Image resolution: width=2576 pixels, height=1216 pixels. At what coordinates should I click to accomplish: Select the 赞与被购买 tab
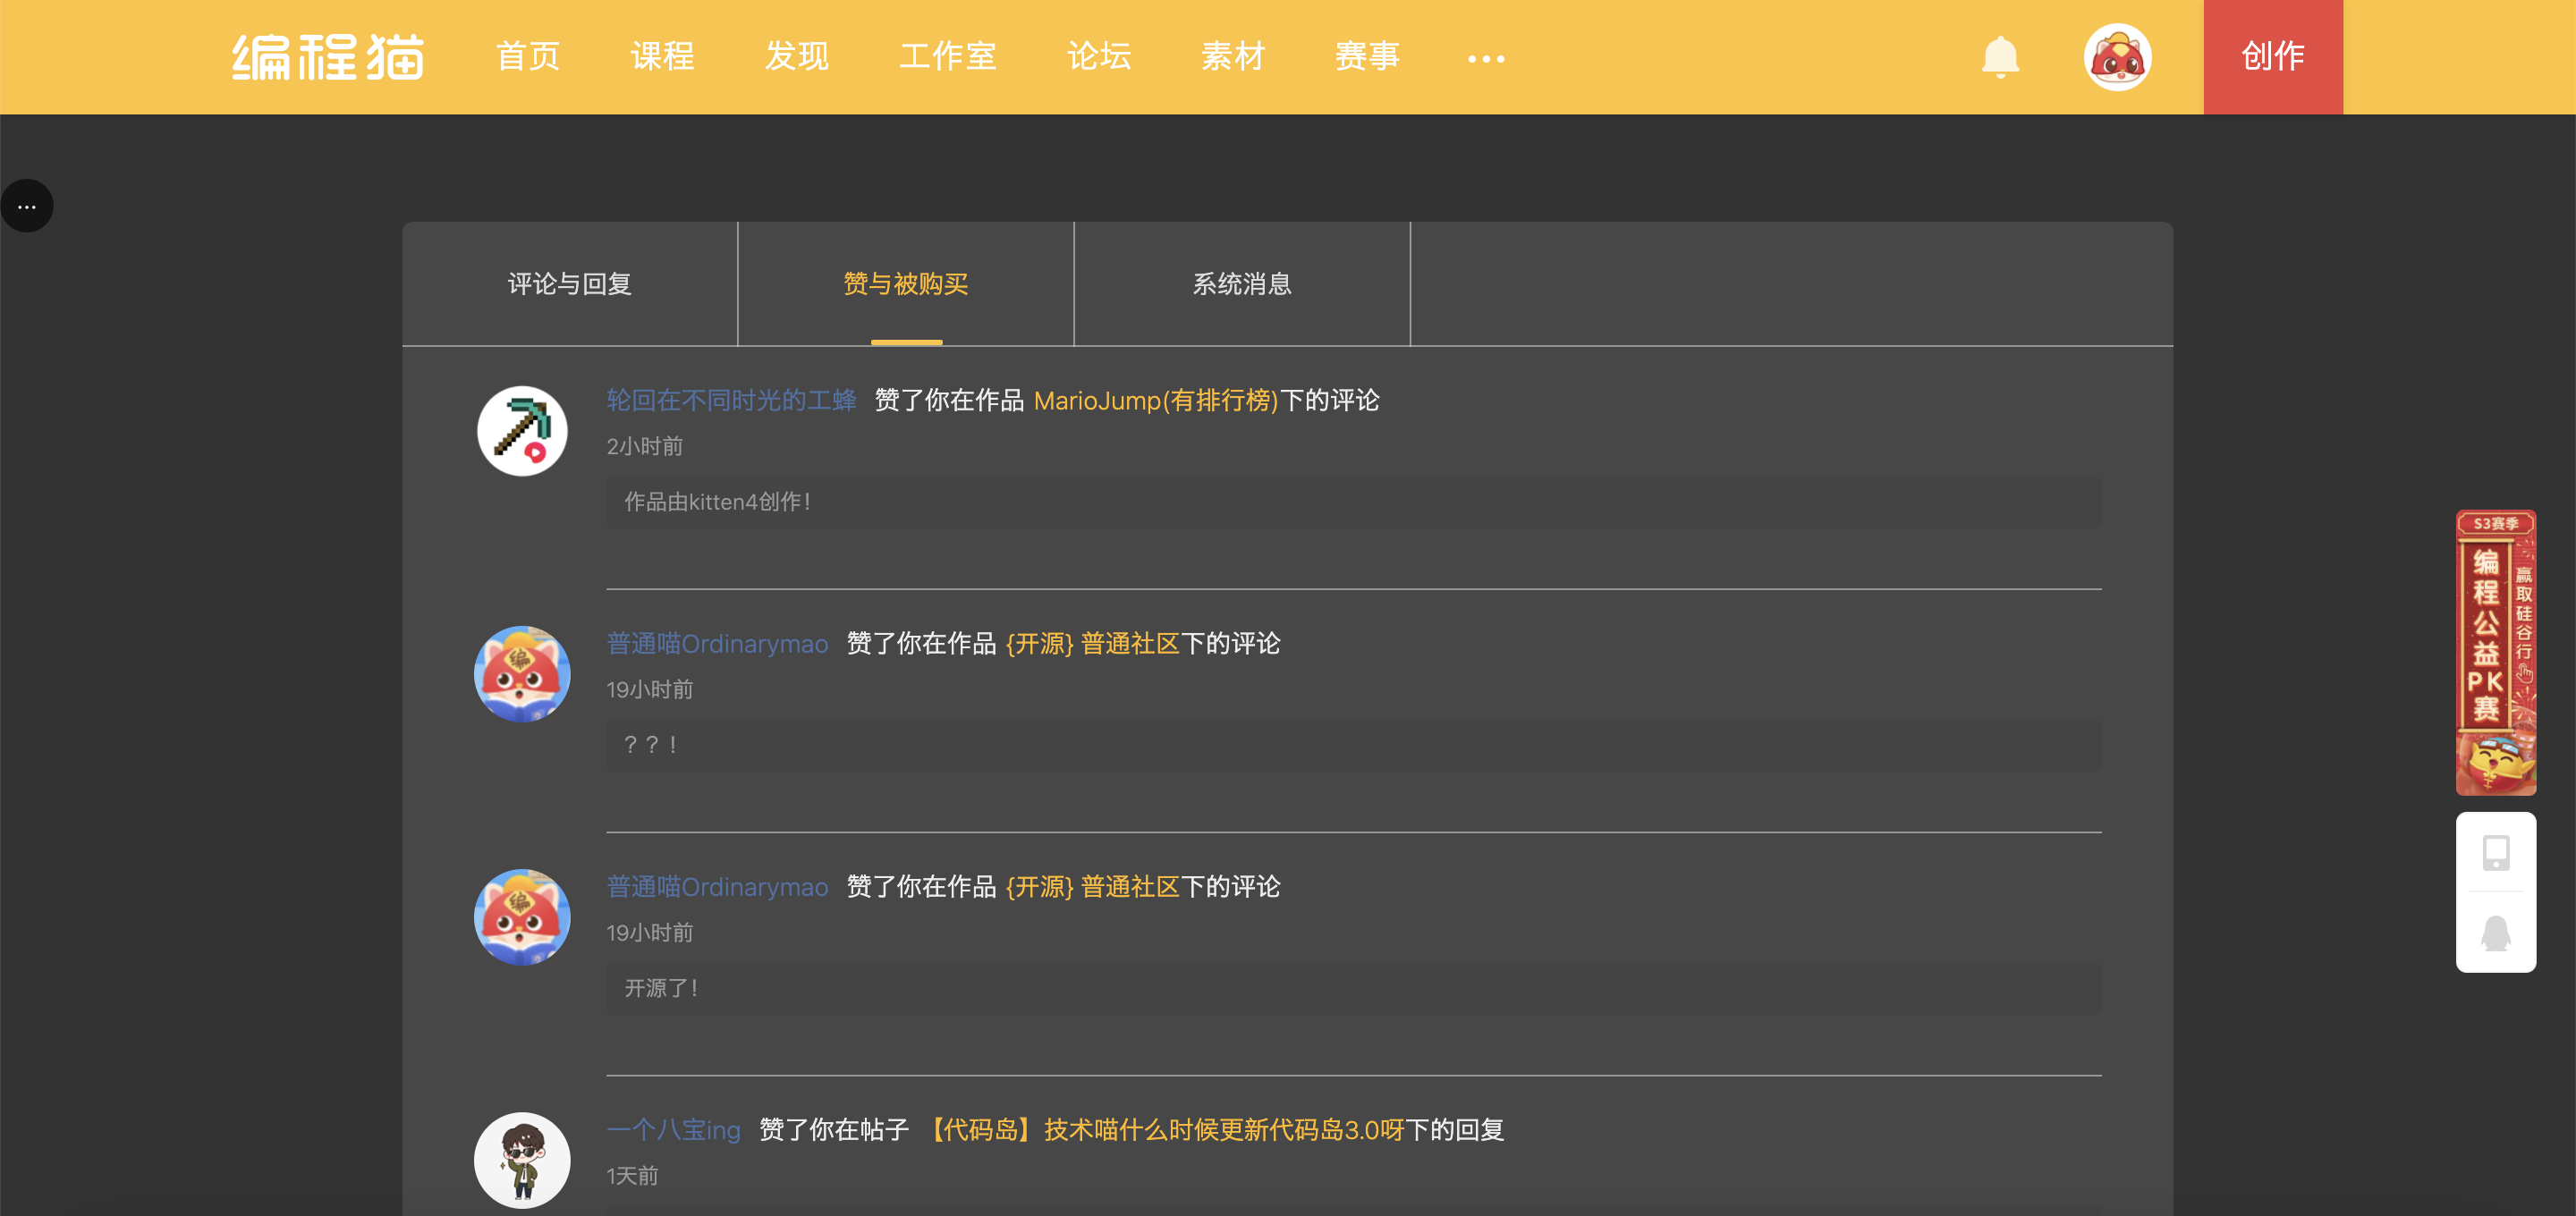point(906,284)
